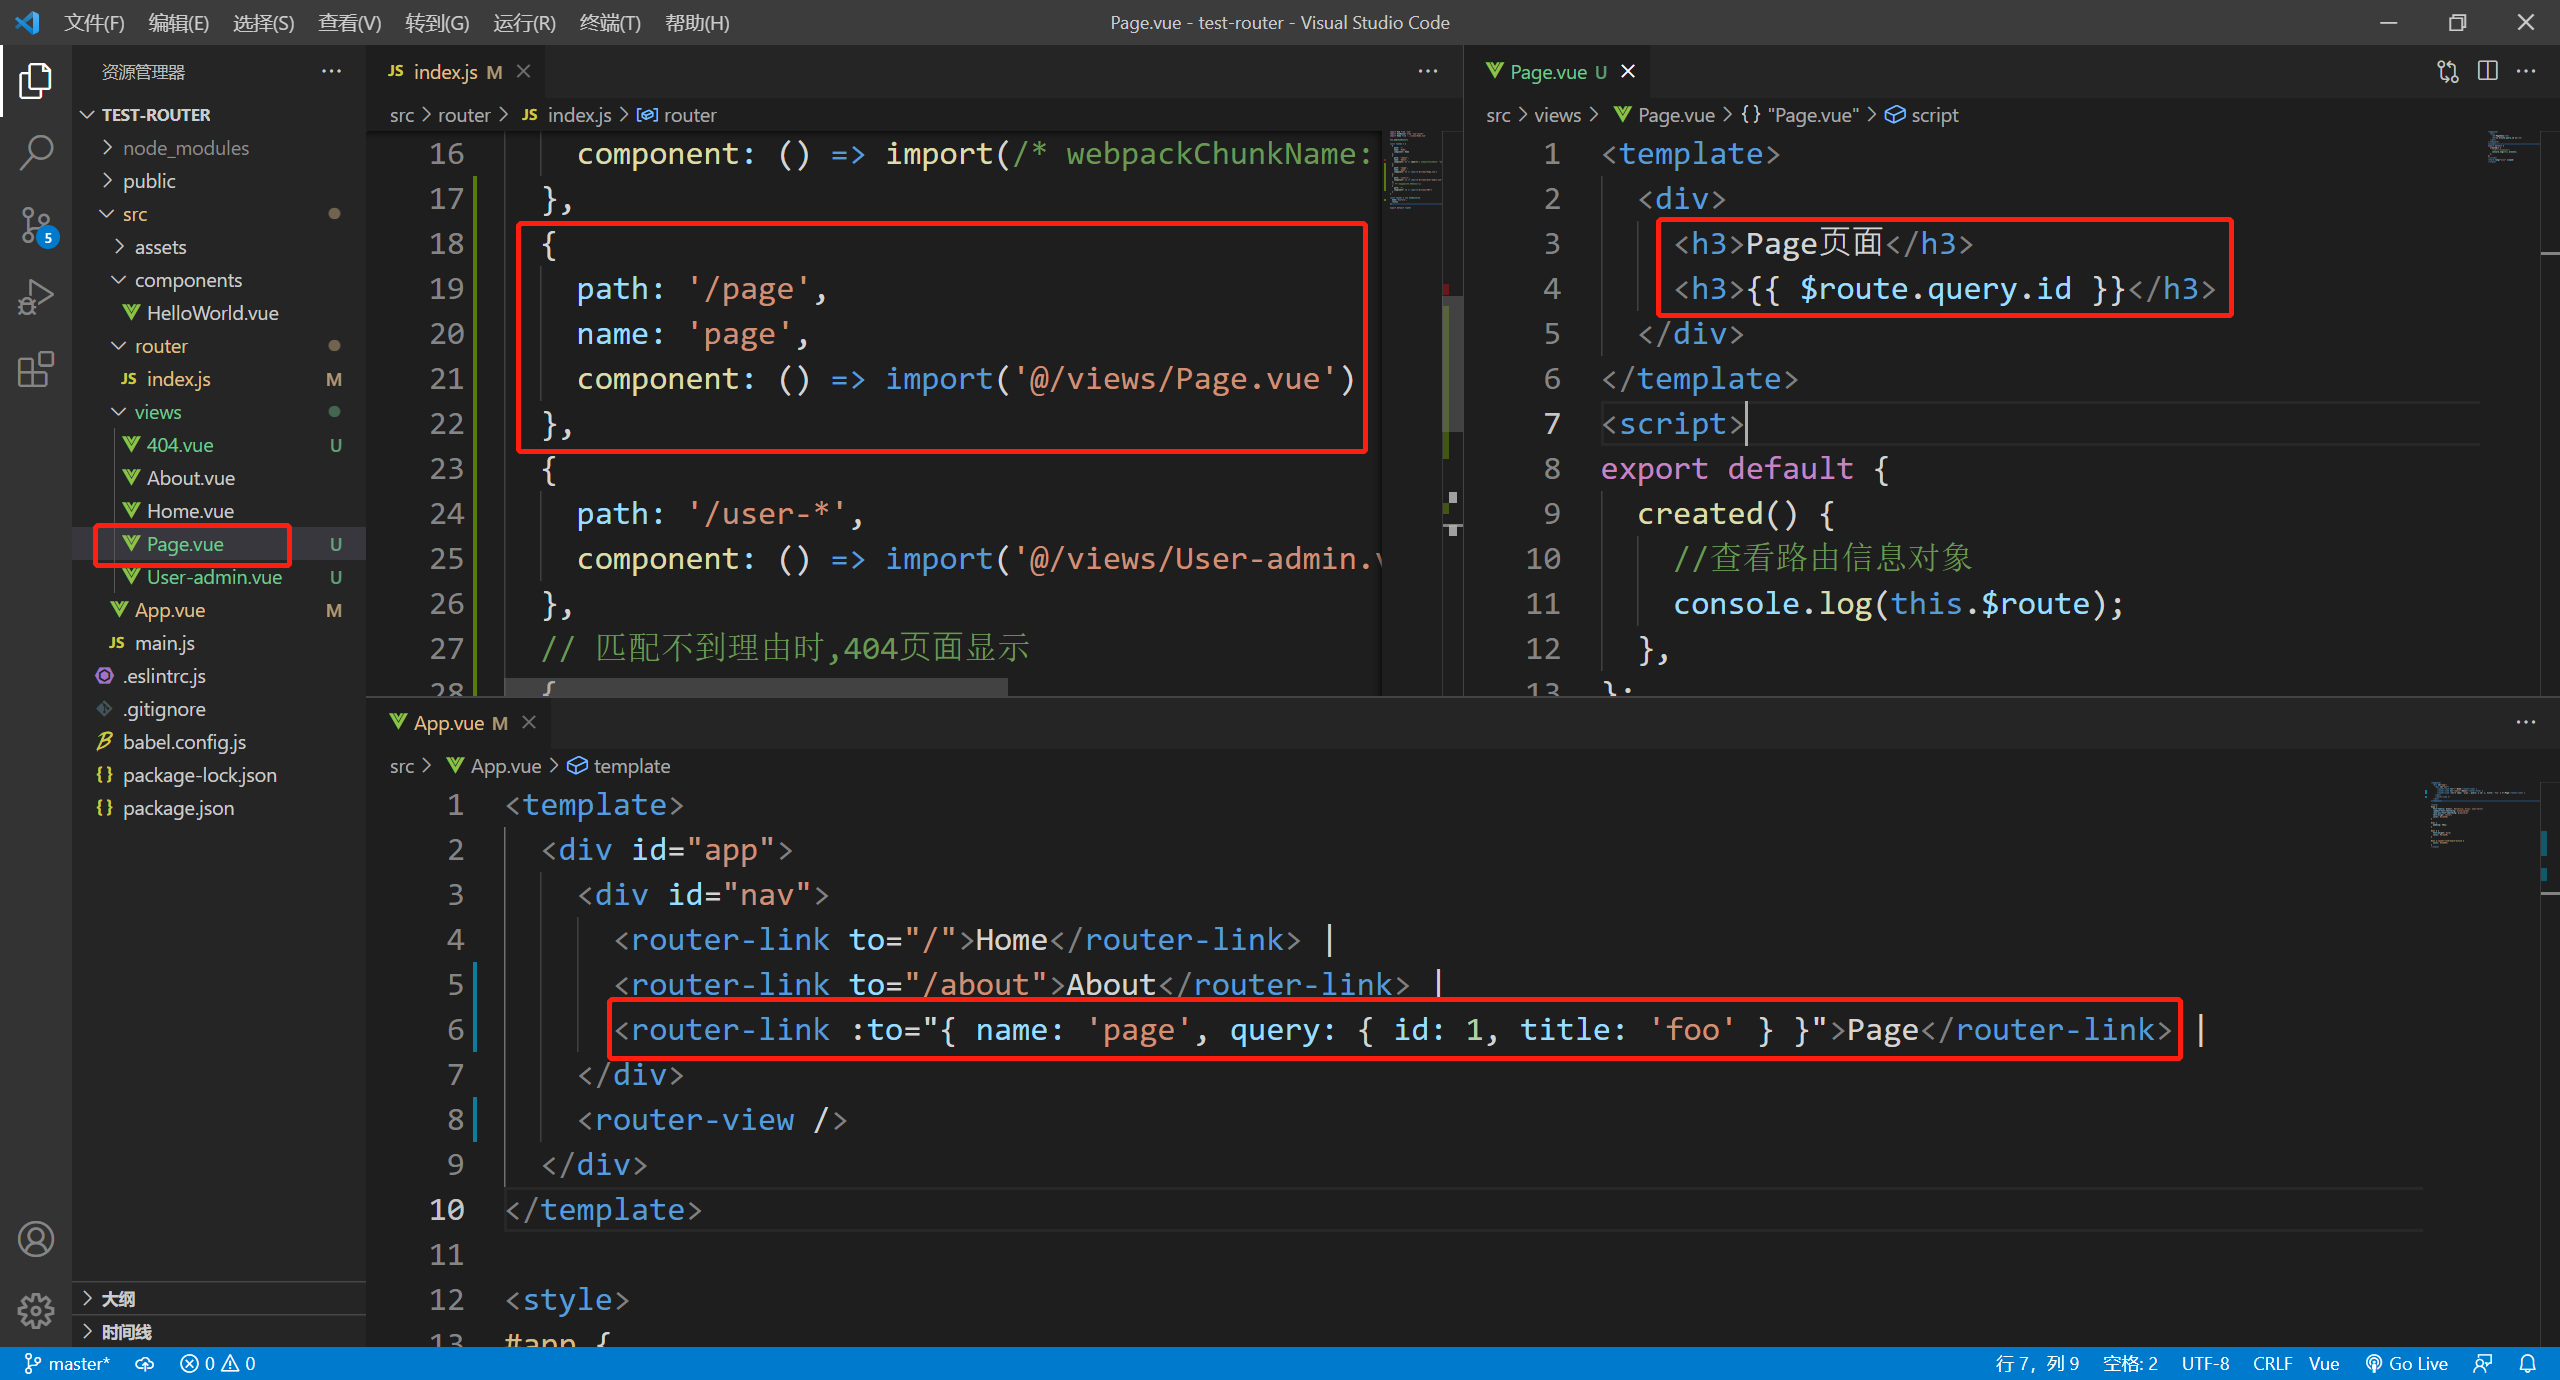Open the Run and Debug view
Image resolution: width=2560 pixels, height=1380 pixels.
tap(36, 297)
